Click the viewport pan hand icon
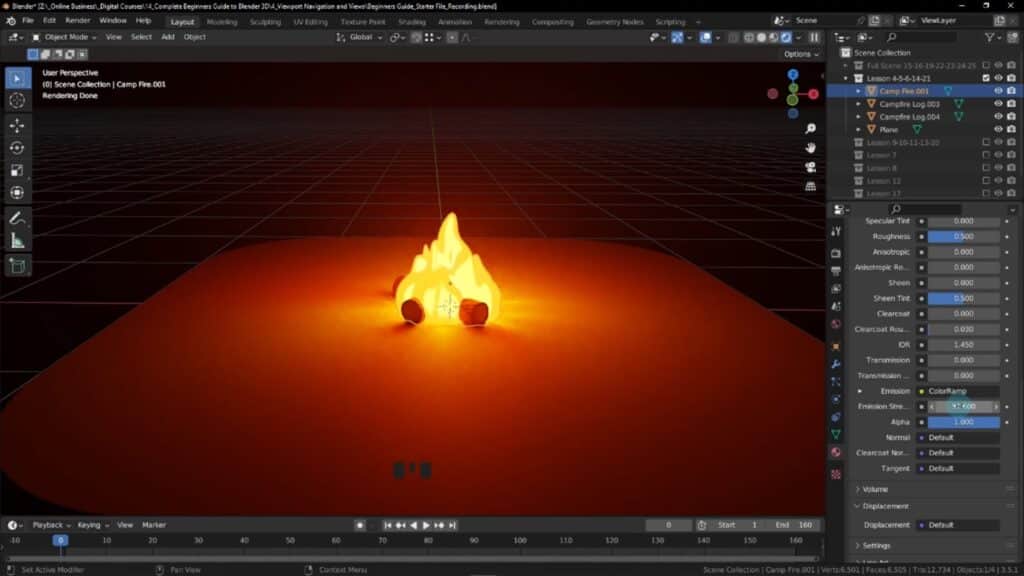This screenshot has width=1024, height=576. tap(810, 148)
